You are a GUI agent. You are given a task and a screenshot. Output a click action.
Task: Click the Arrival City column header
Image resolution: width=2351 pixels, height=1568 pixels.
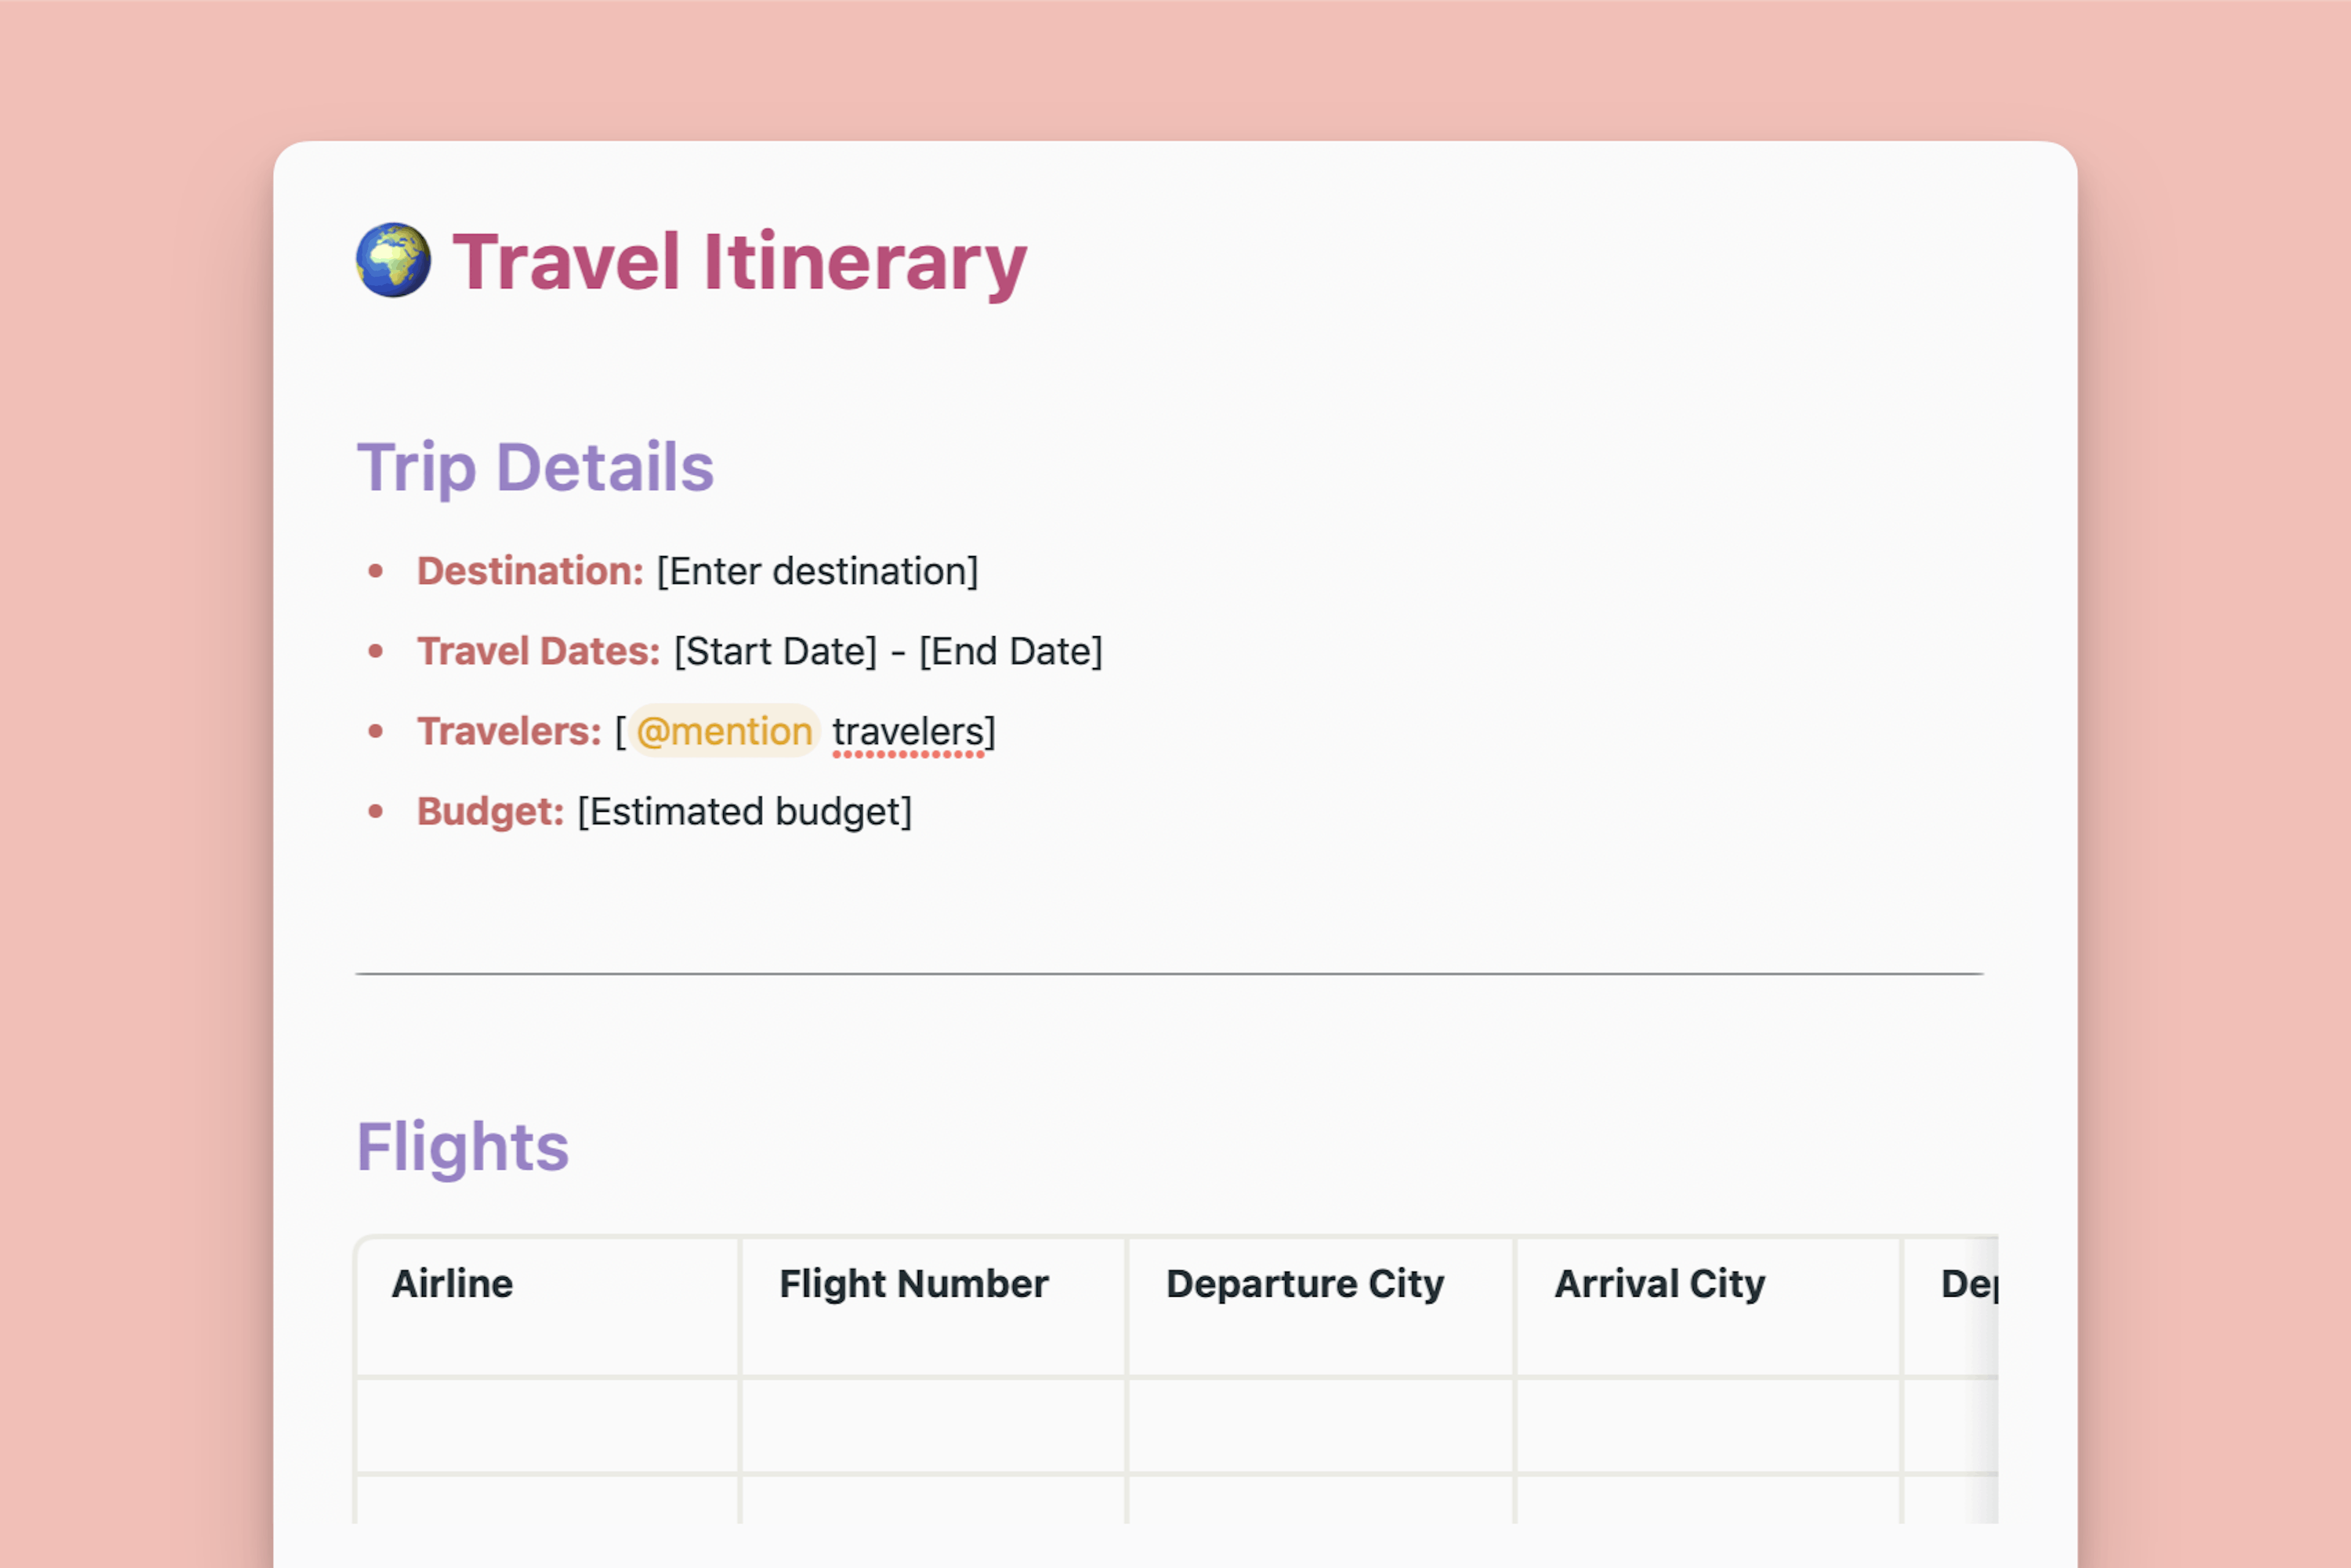pos(1708,1306)
